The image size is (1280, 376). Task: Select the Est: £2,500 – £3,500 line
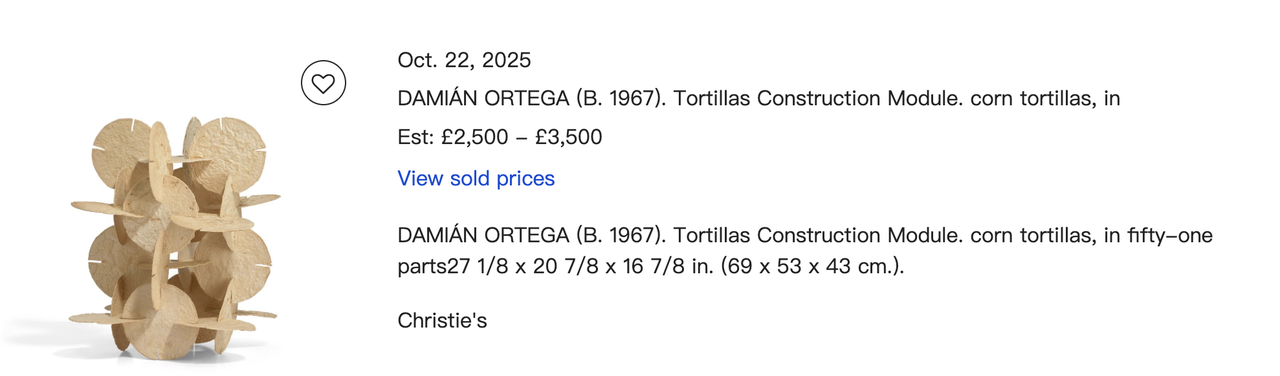(x=500, y=137)
